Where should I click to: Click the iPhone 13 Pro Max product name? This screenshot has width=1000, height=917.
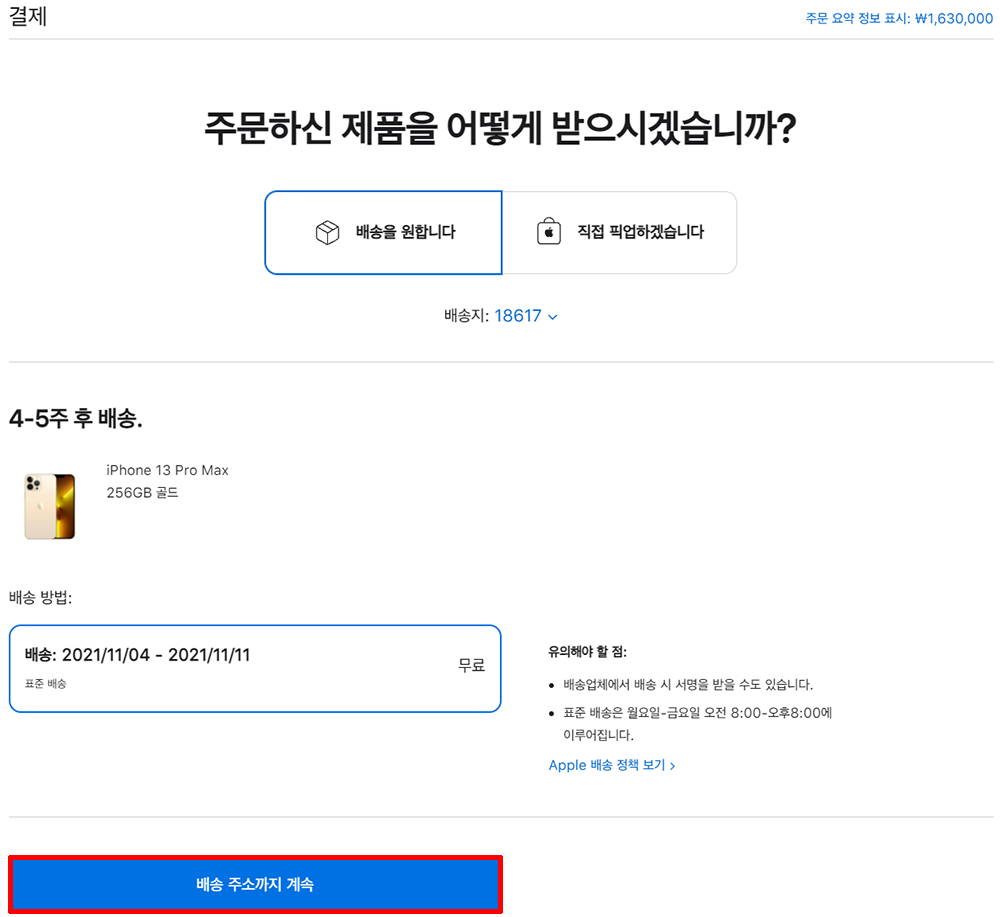[x=167, y=470]
